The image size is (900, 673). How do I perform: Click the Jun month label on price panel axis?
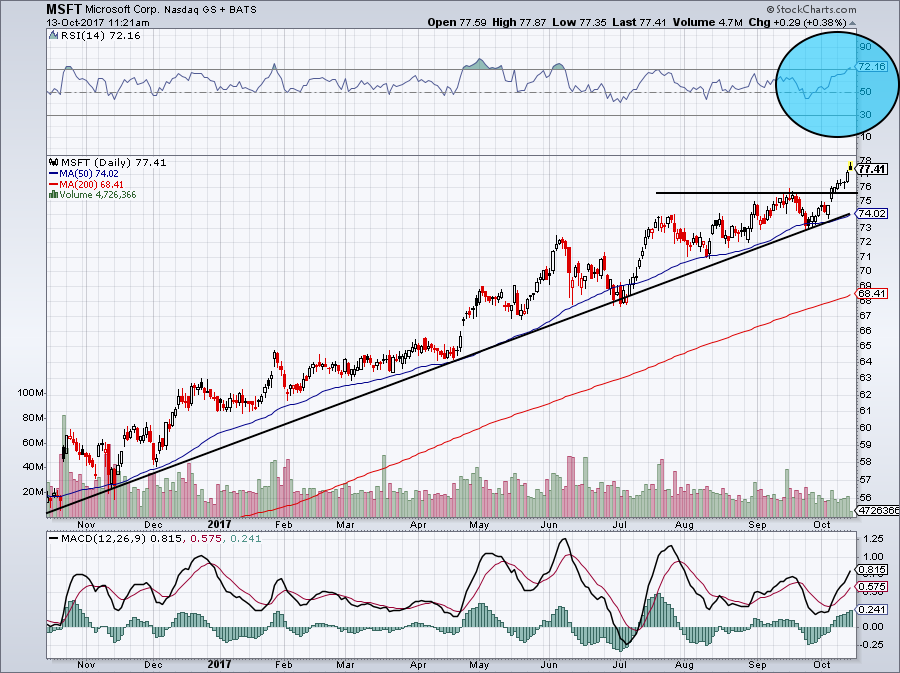pyautogui.click(x=549, y=524)
